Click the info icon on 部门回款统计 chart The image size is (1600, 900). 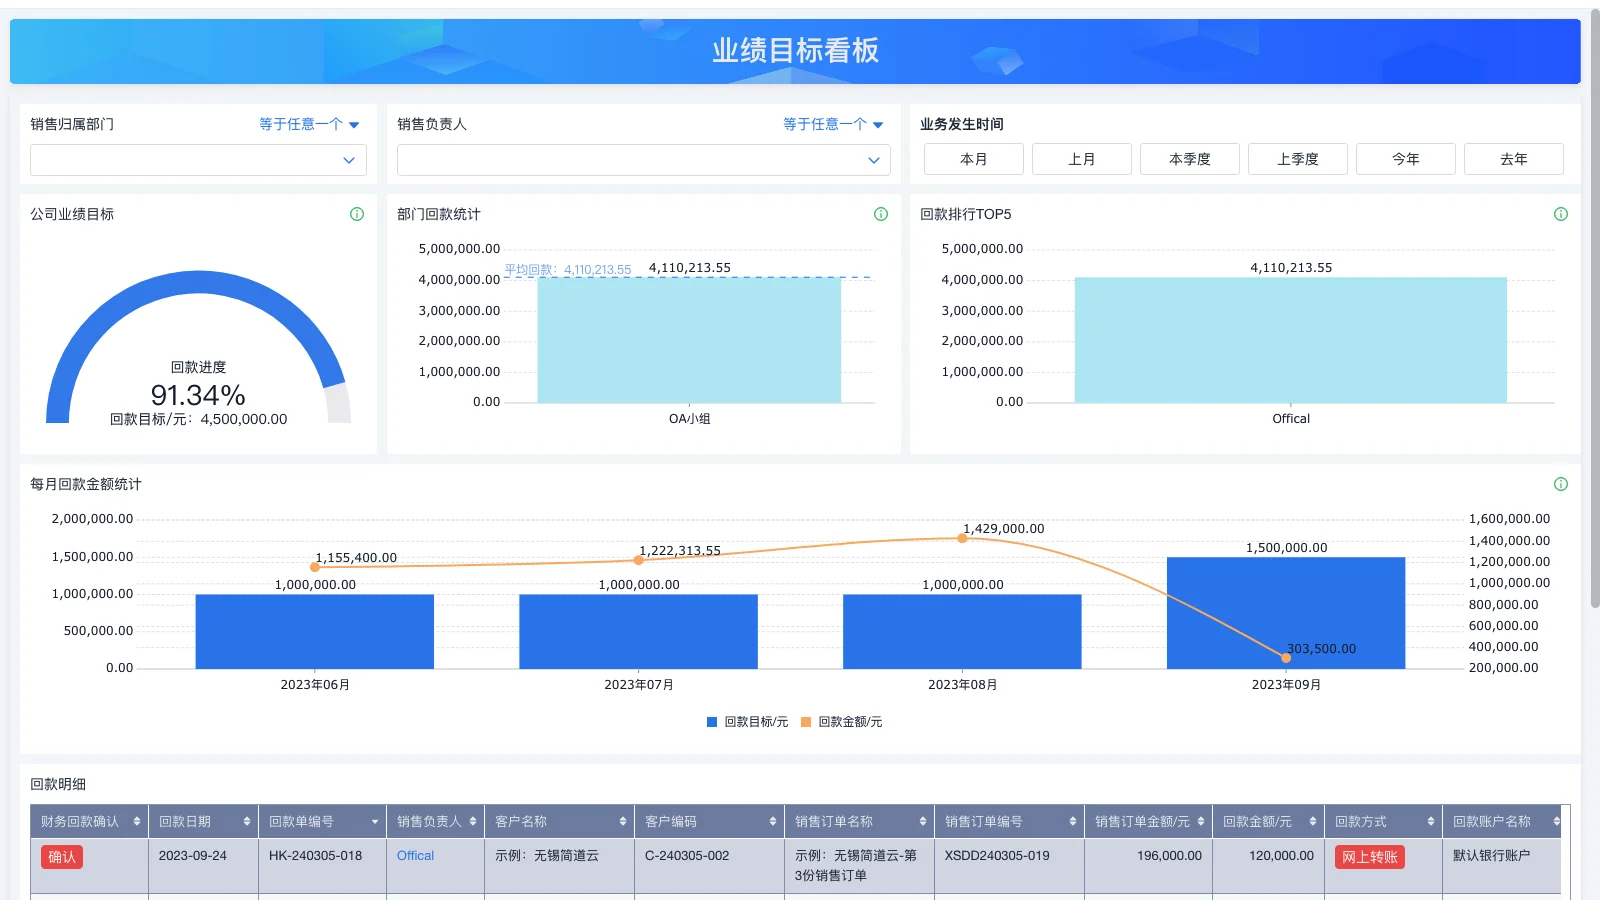coord(881,213)
